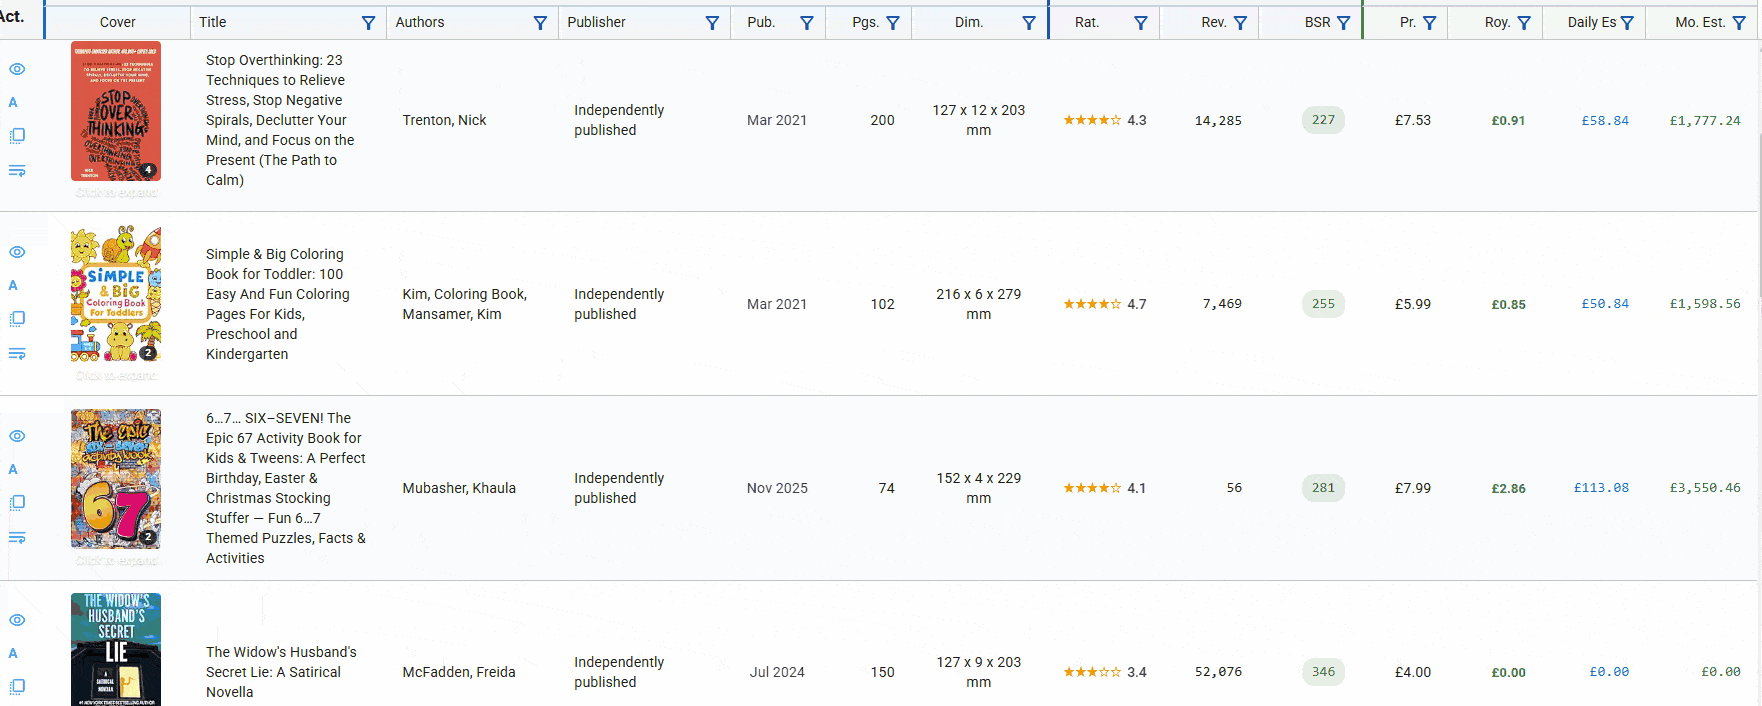Open the Dim. column filter

tap(1028, 22)
